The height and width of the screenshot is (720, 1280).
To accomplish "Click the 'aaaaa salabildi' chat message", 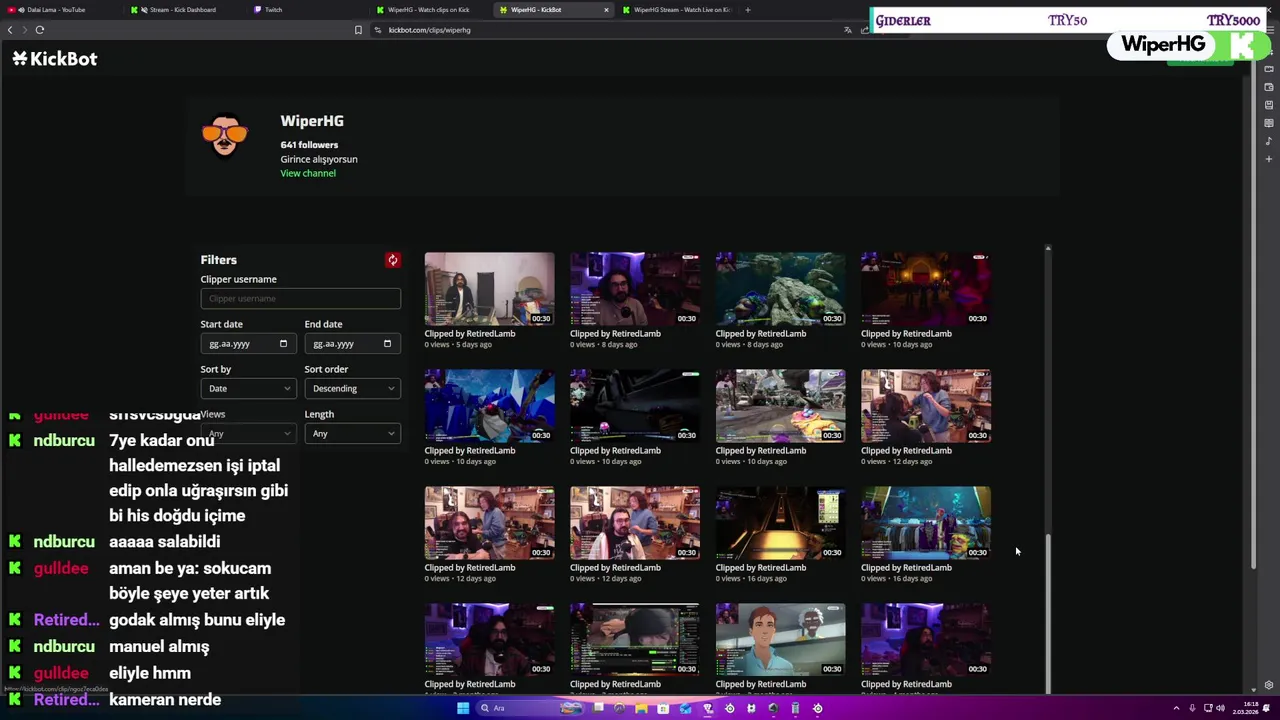I will (164, 541).
